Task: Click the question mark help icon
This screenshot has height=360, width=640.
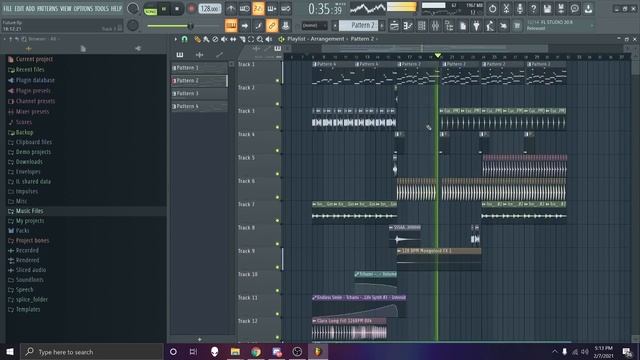Action: 533,9
